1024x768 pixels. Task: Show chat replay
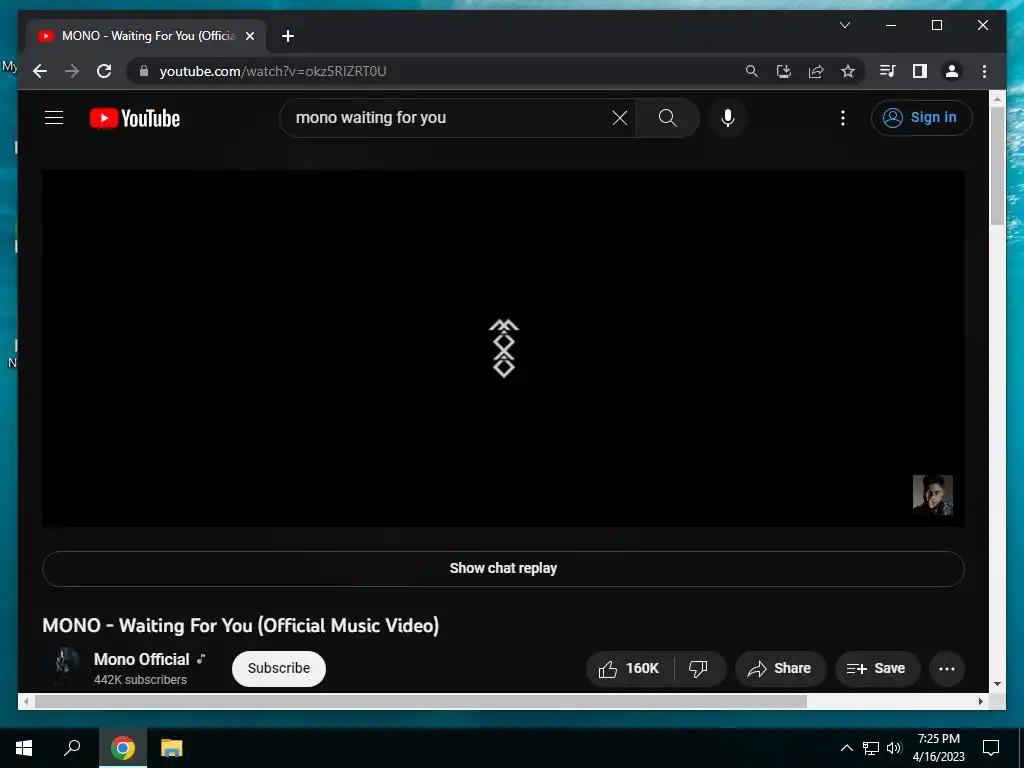point(503,568)
